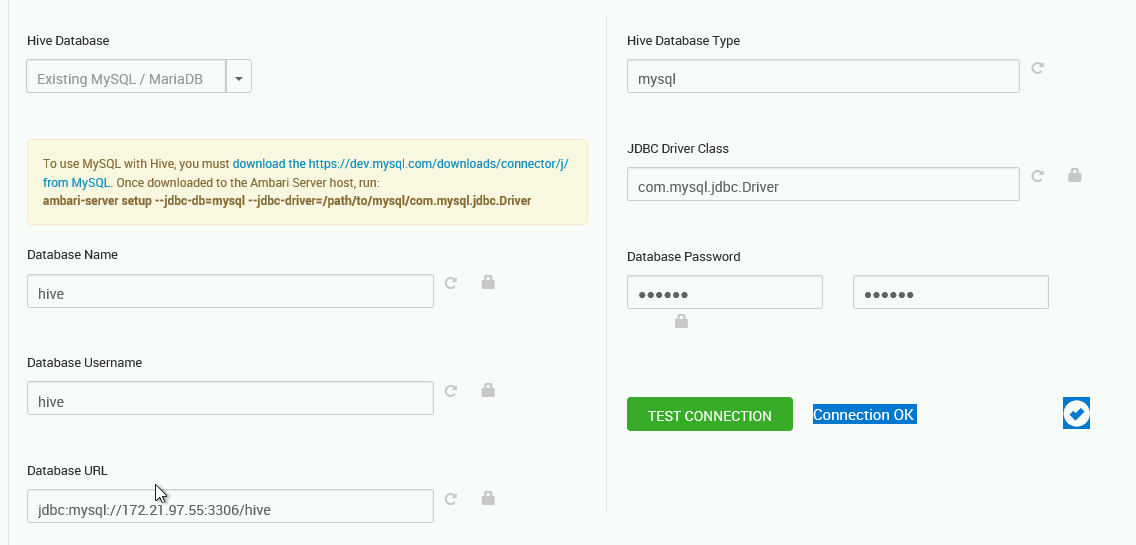Click the TEST CONNECTION button
Image resolution: width=1136 pixels, height=545 pixels.
[x=710, y=415]
